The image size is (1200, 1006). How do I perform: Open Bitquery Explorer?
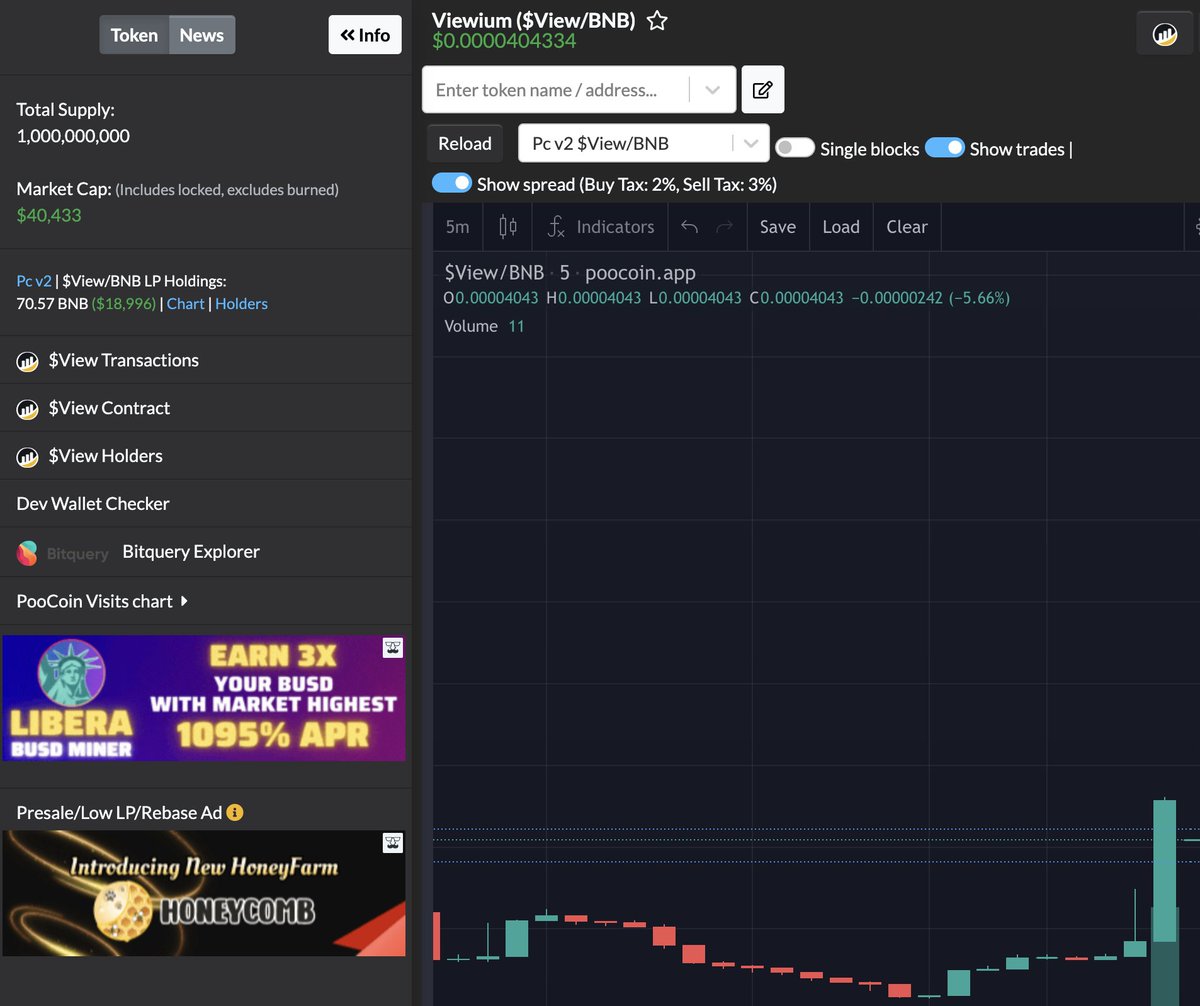[191, 552]
